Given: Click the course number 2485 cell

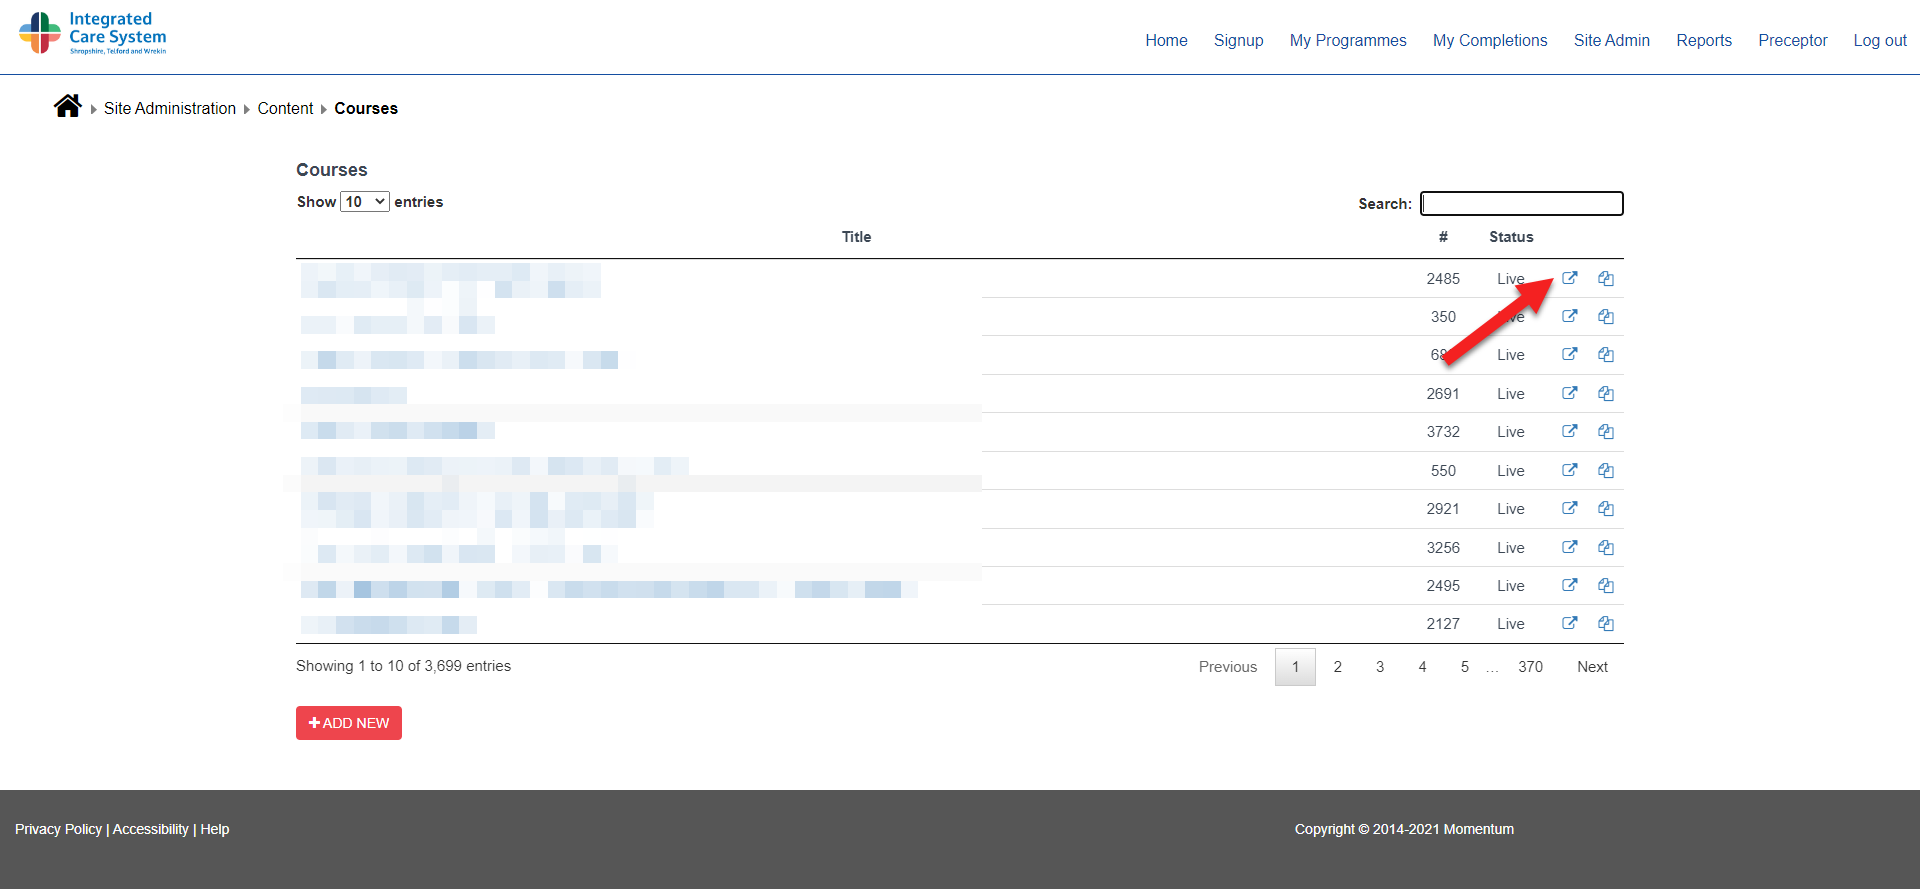Looking at the screenshot, I should (1443, 279).
